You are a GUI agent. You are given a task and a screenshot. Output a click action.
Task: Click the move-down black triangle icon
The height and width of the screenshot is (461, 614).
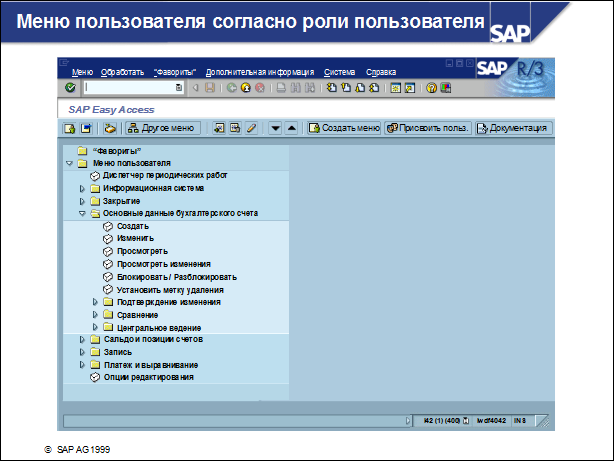275,128
